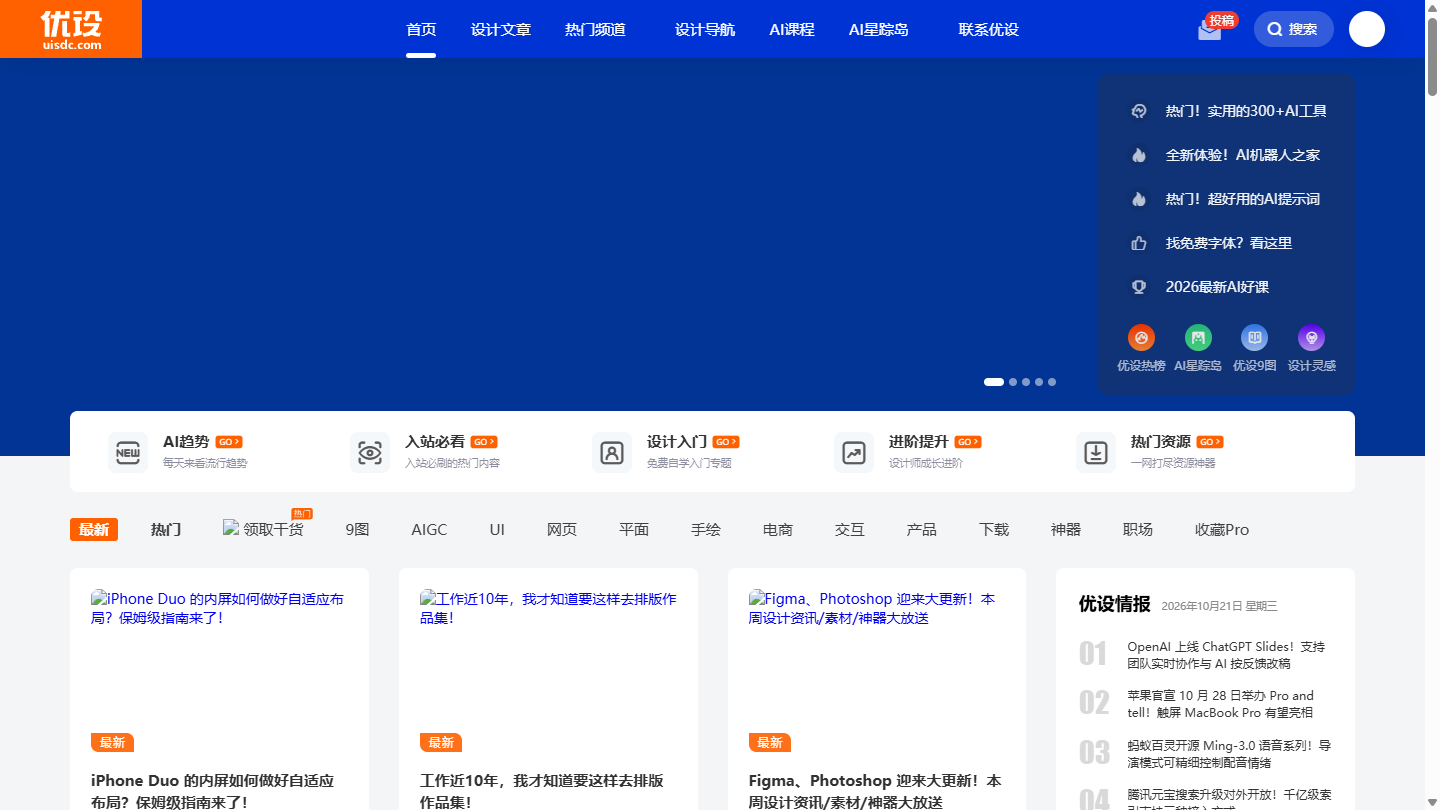Click the GO badge beside 热门资源
This screenshot has height=810, width=1440.
(1210, 442)
